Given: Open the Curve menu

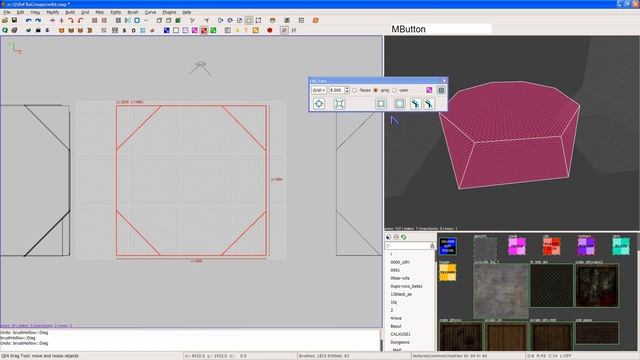Looking at the screenshot, I should (x=150, y=12).
